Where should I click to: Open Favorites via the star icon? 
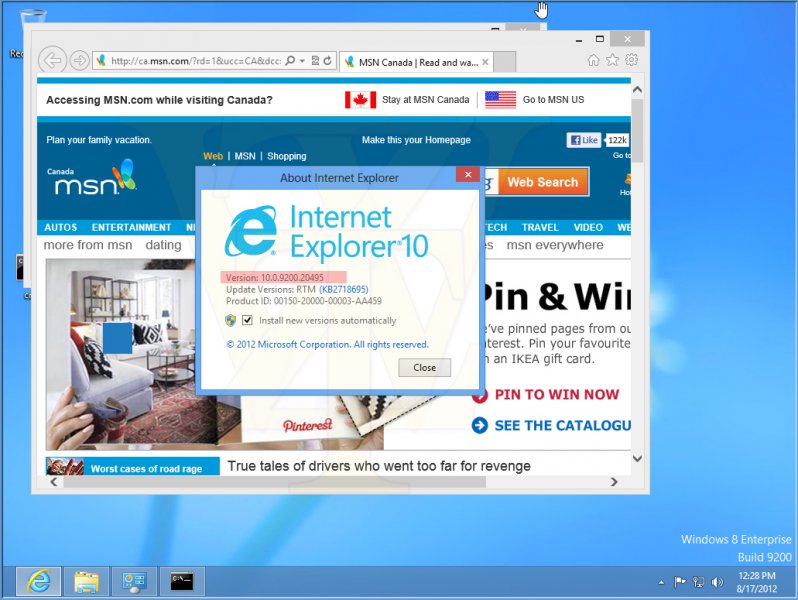[x=612, y=60]
